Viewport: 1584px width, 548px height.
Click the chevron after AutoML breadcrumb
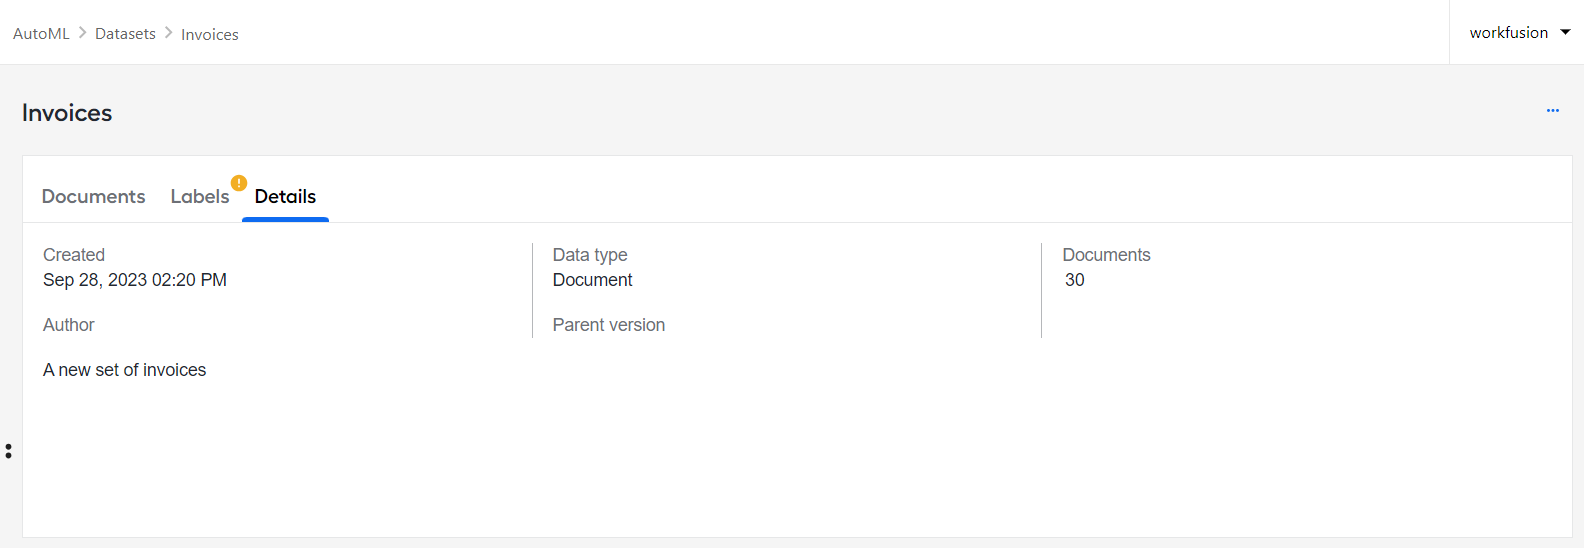pyautogui.click(x=83, y=33)
